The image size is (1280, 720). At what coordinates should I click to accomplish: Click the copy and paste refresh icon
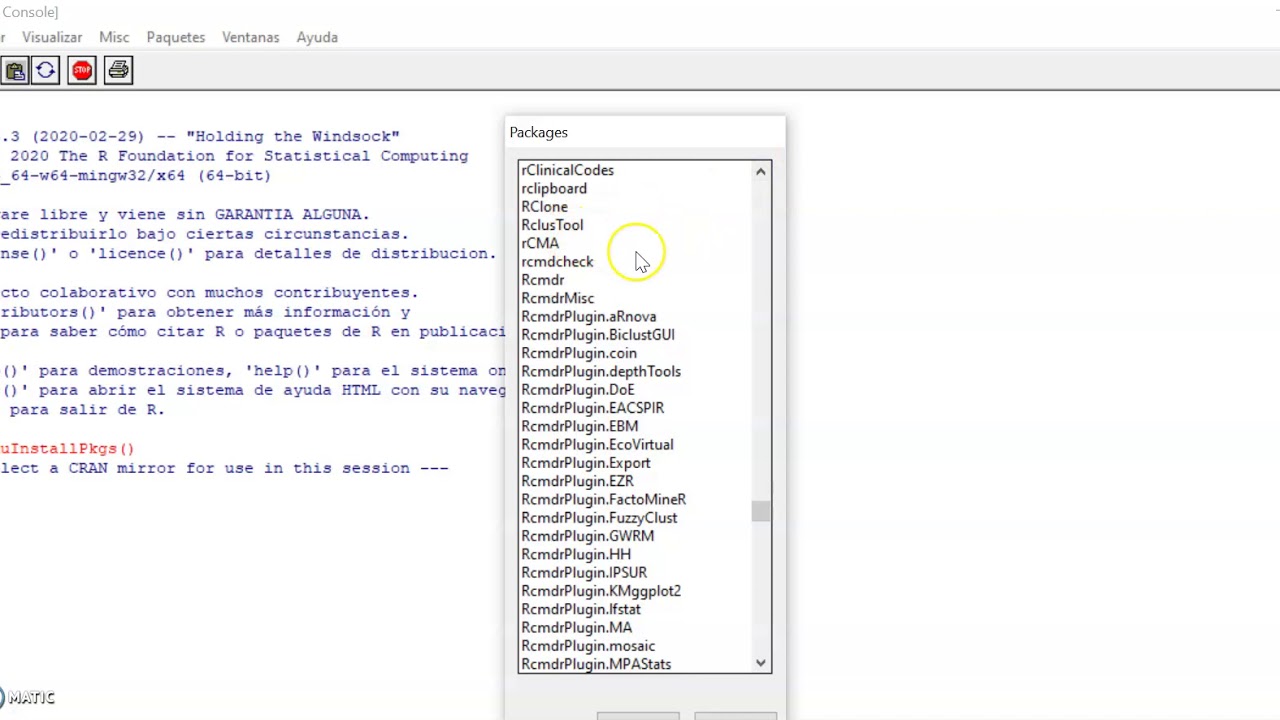coord(46,70)
